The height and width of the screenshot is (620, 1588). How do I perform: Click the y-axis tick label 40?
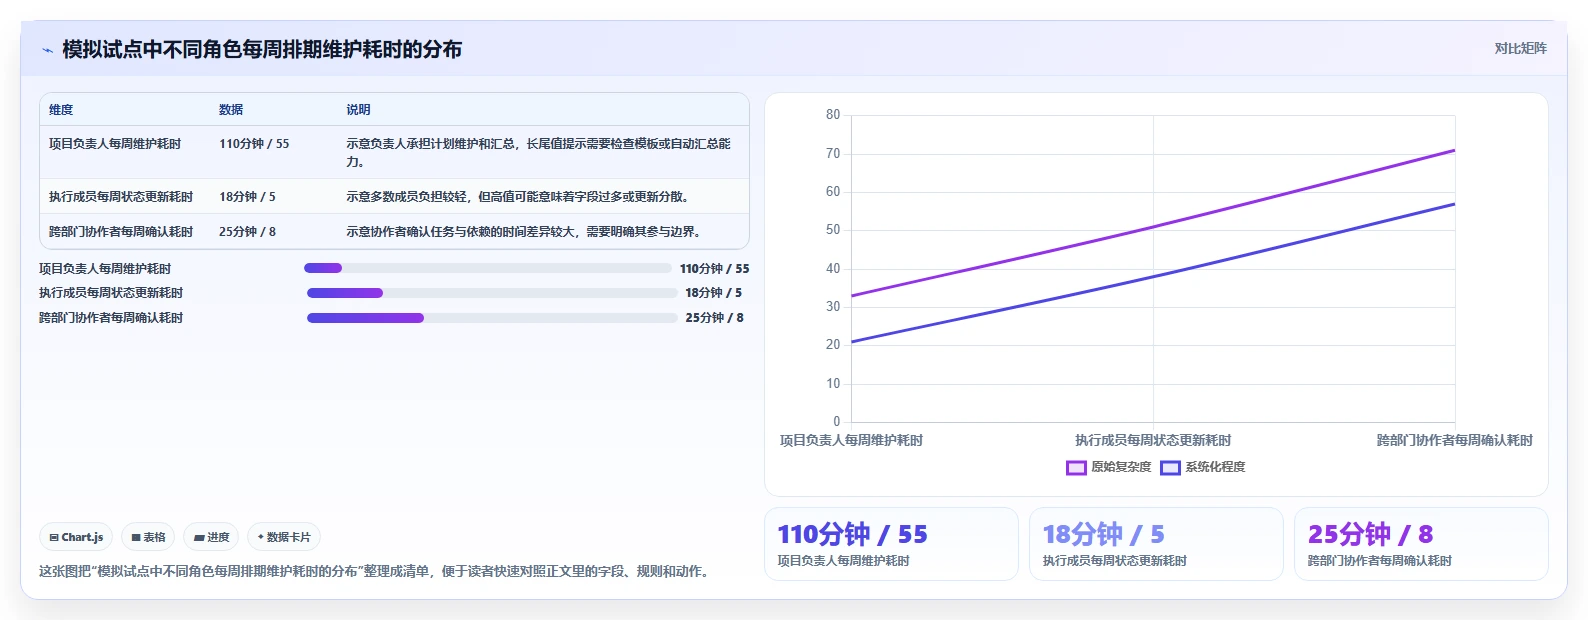point(833,269)
